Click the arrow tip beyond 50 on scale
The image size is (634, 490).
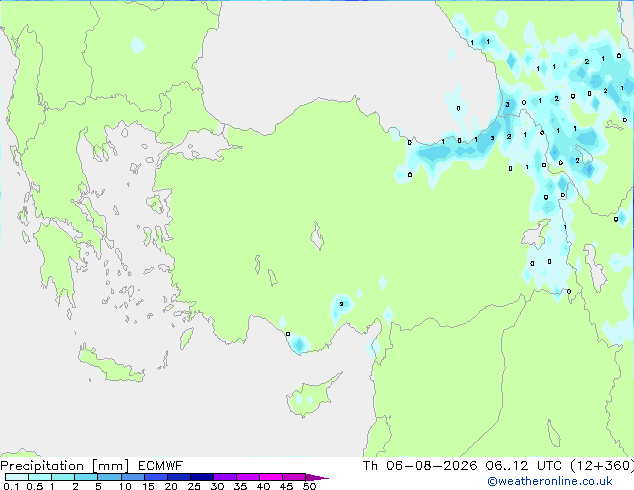click(x=317, y=477)
